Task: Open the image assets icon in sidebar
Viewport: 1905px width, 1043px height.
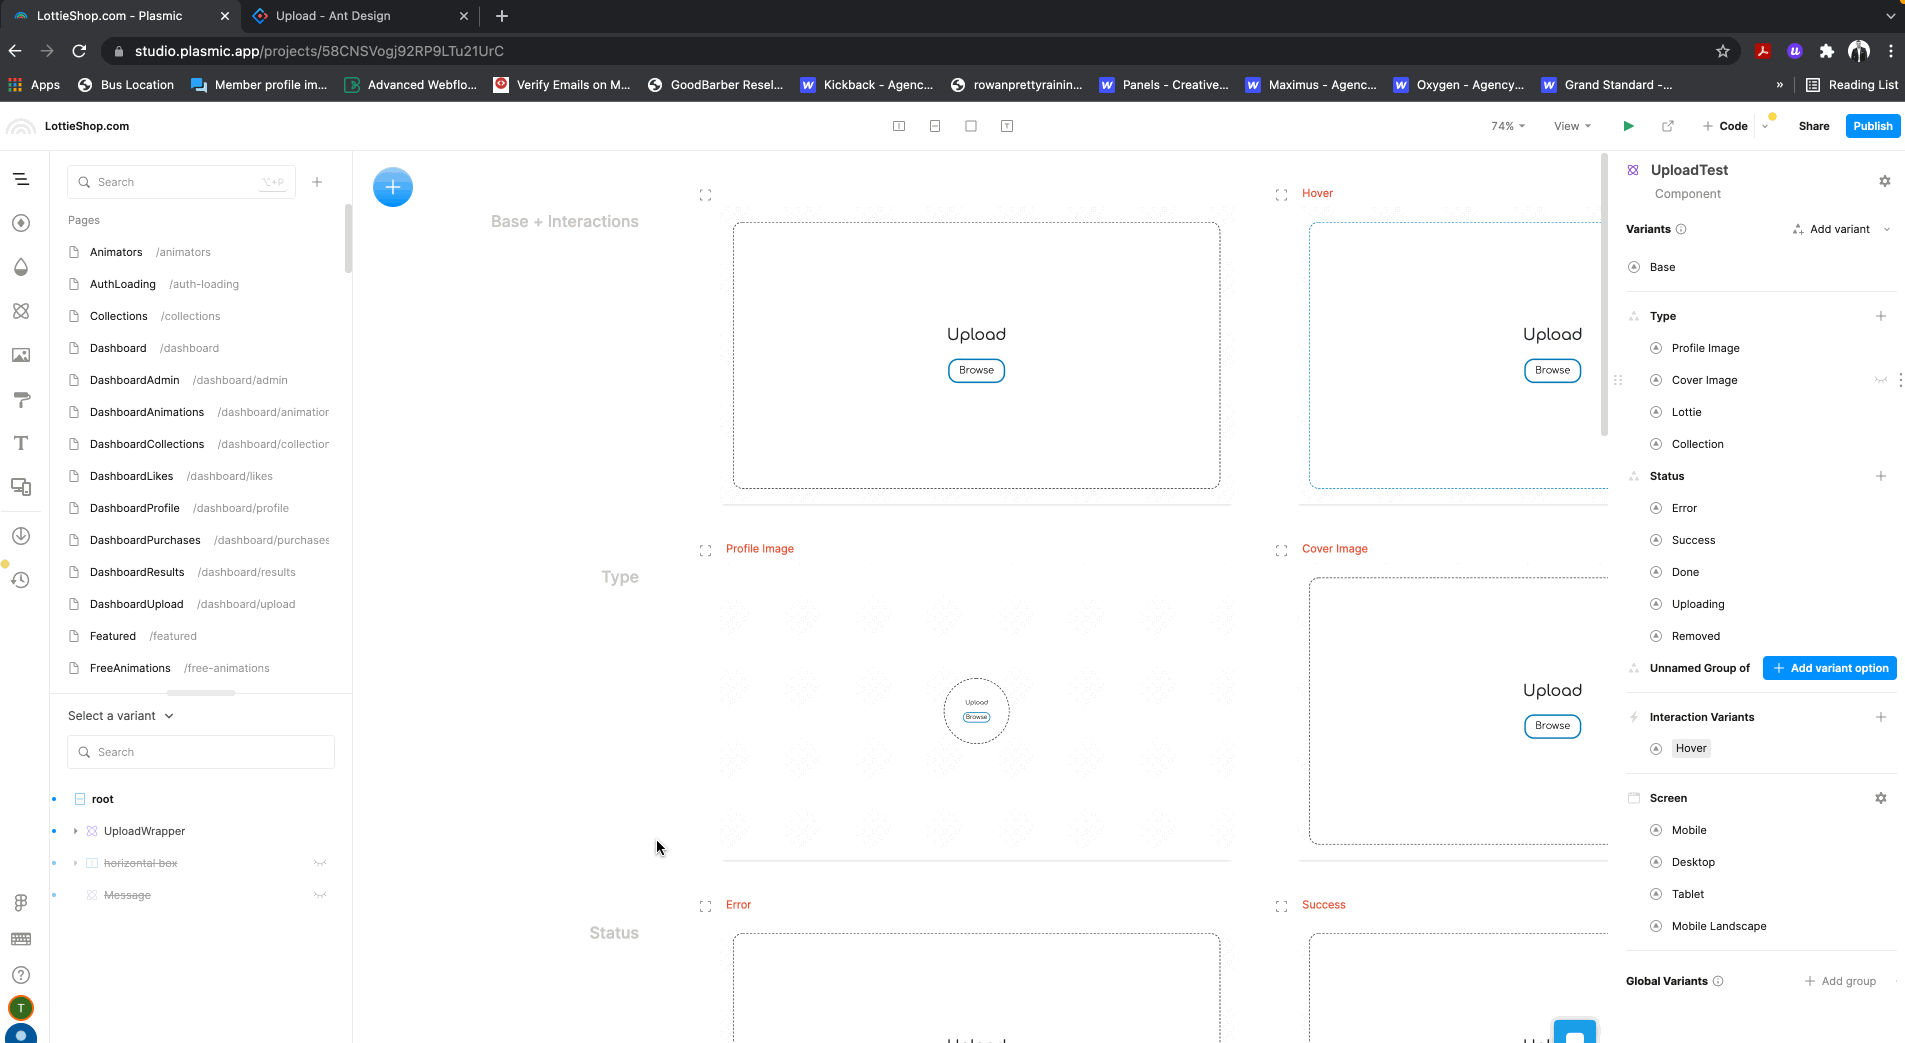Action: click(21, 355)
